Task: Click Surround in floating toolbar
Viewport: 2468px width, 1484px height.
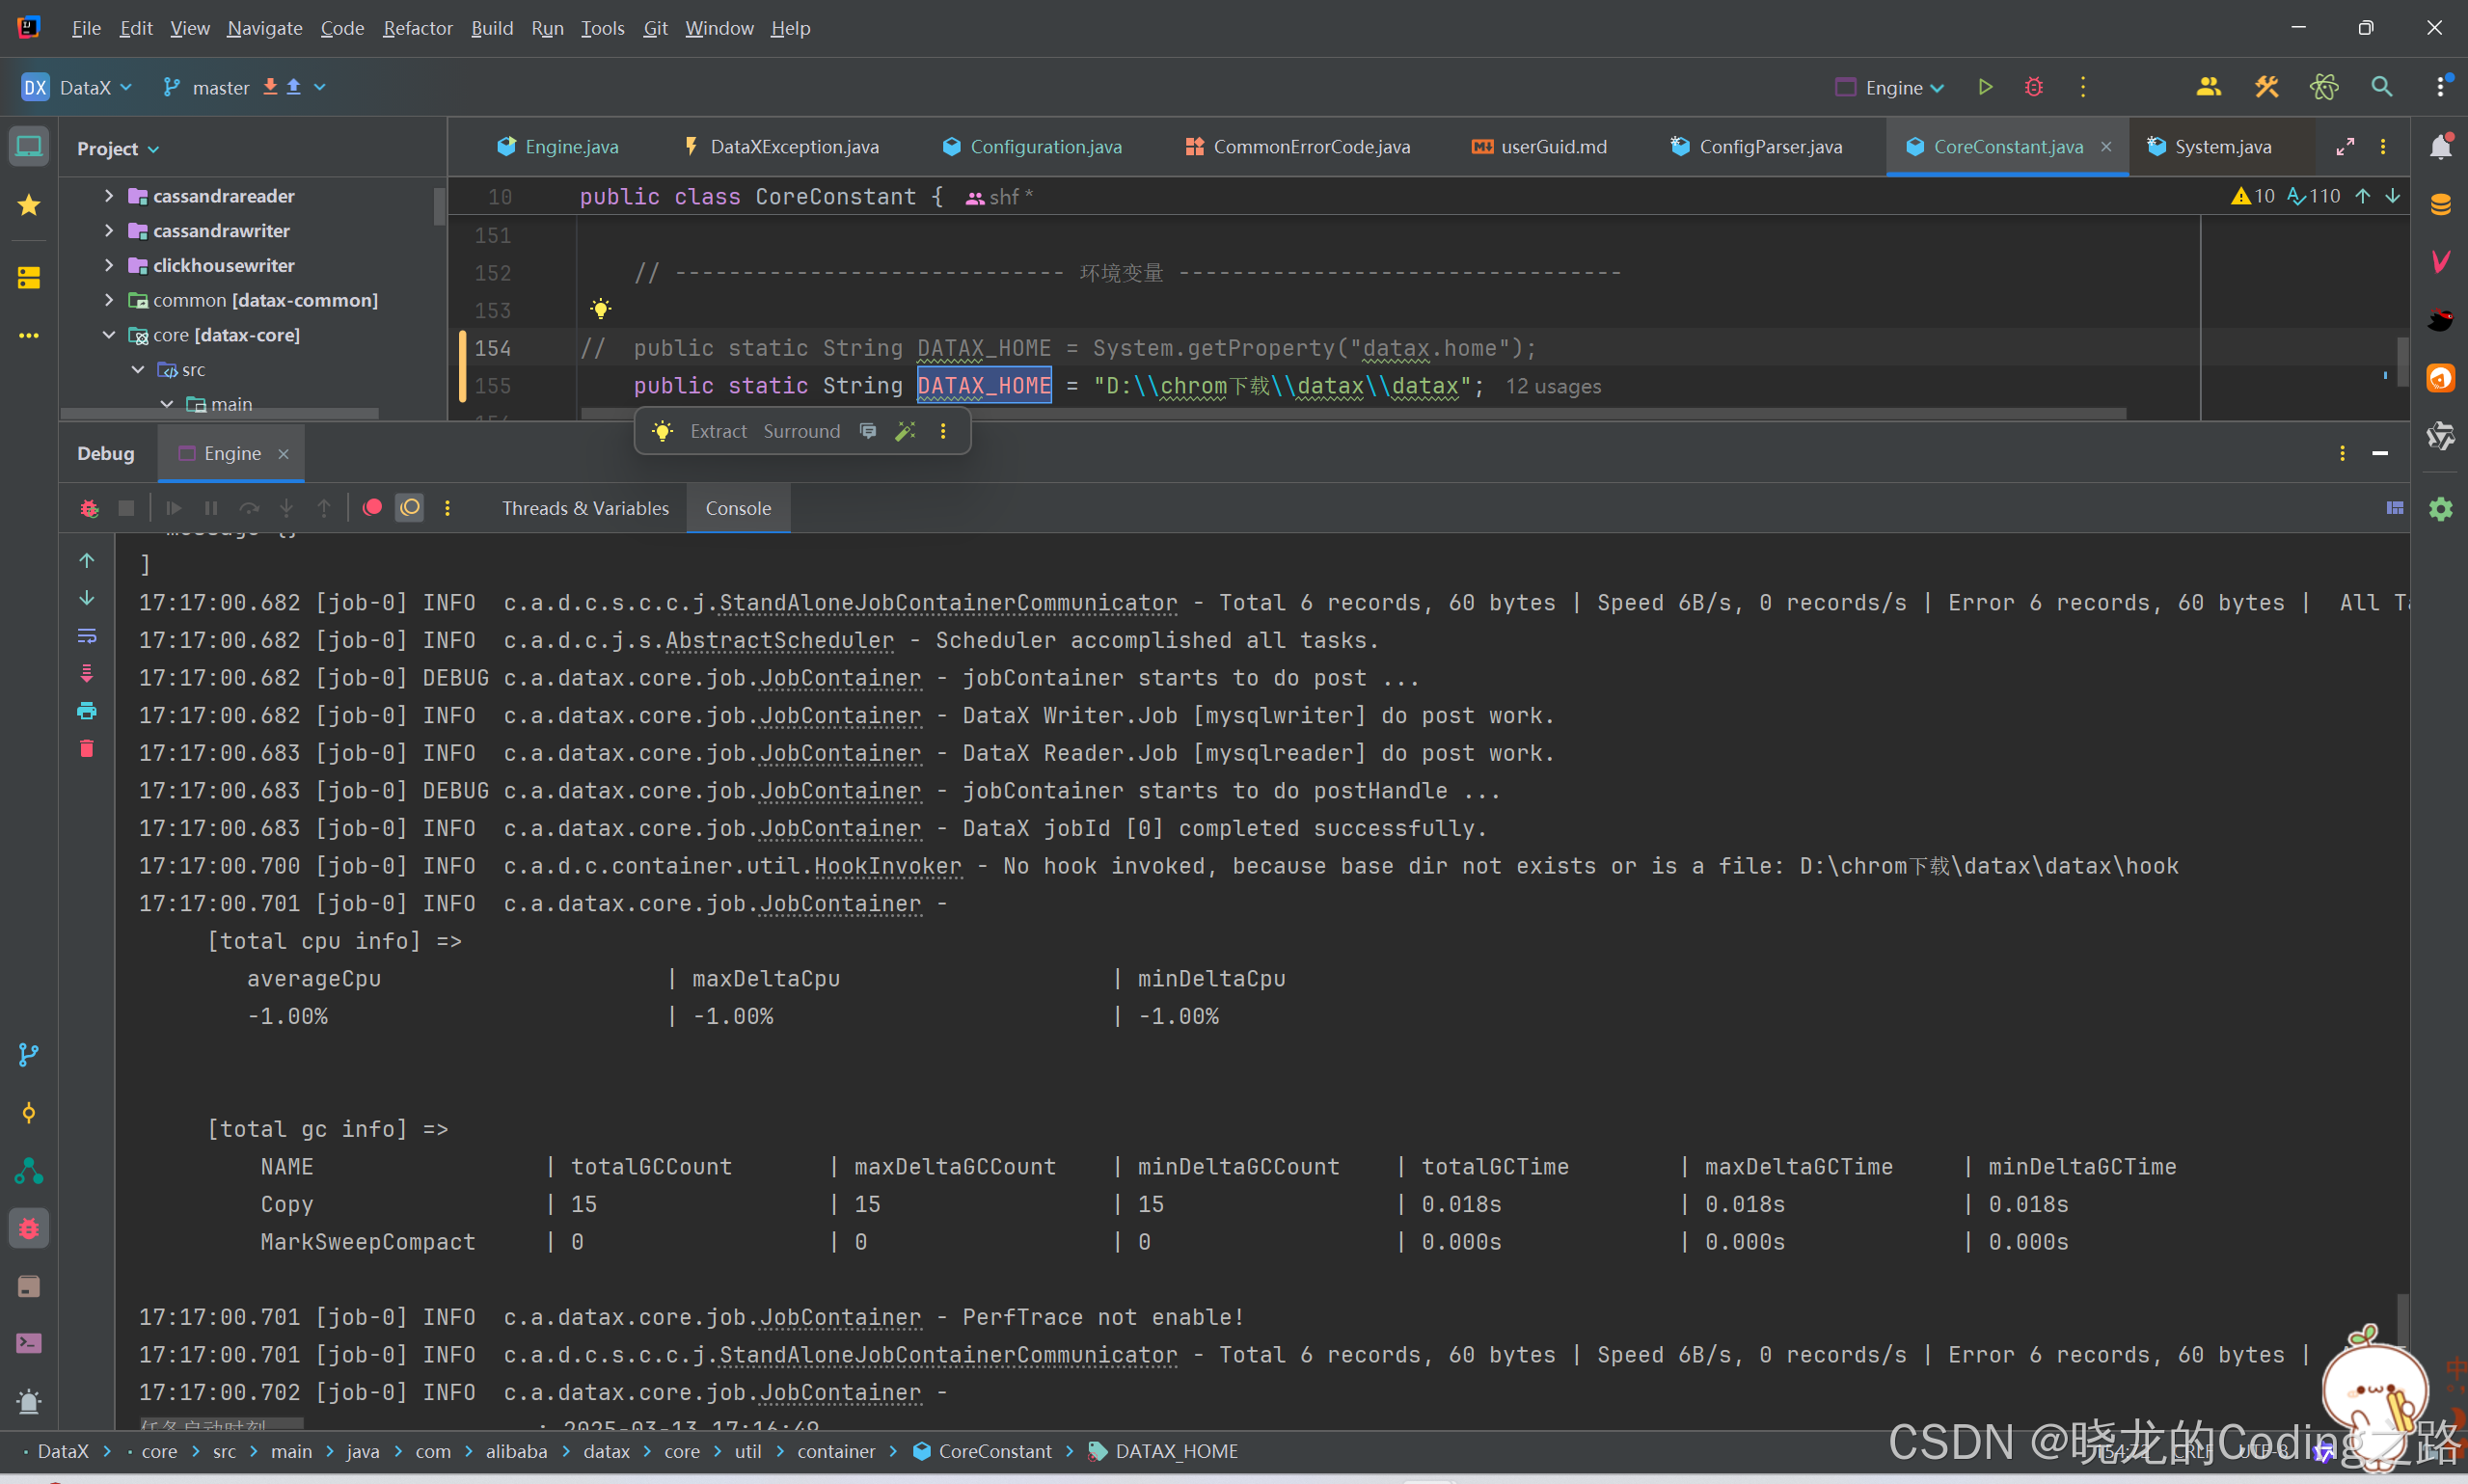Action: (801, 431)
